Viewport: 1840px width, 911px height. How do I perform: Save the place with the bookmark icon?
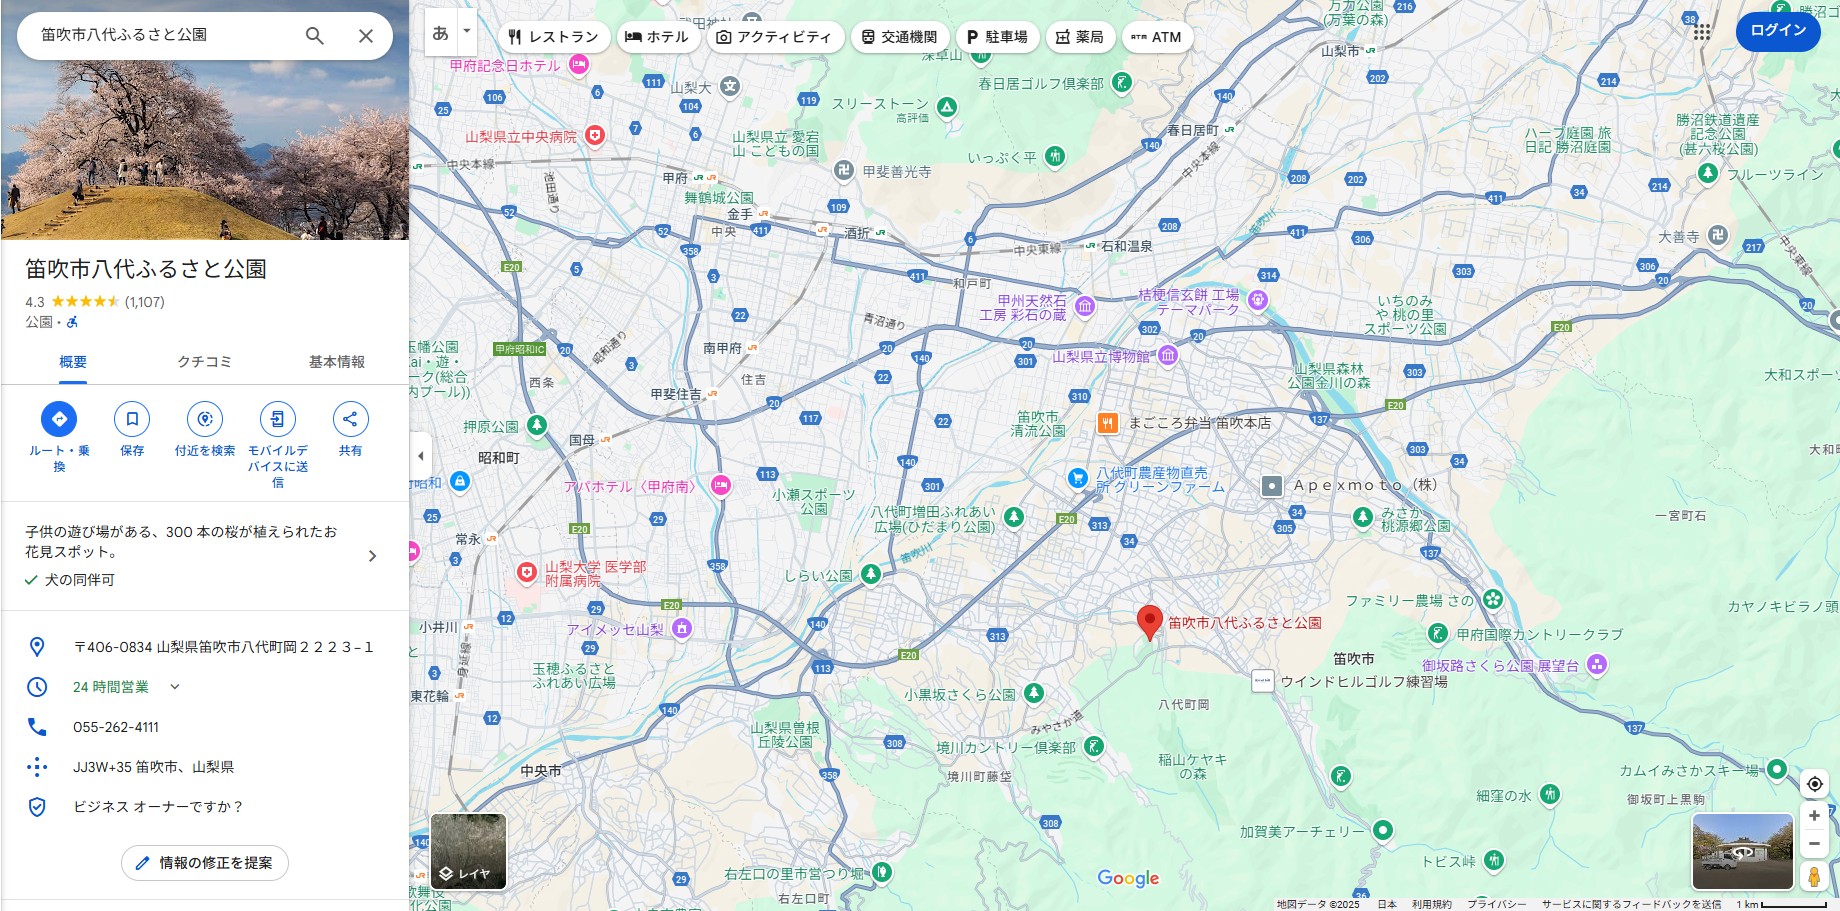[132, 419]
